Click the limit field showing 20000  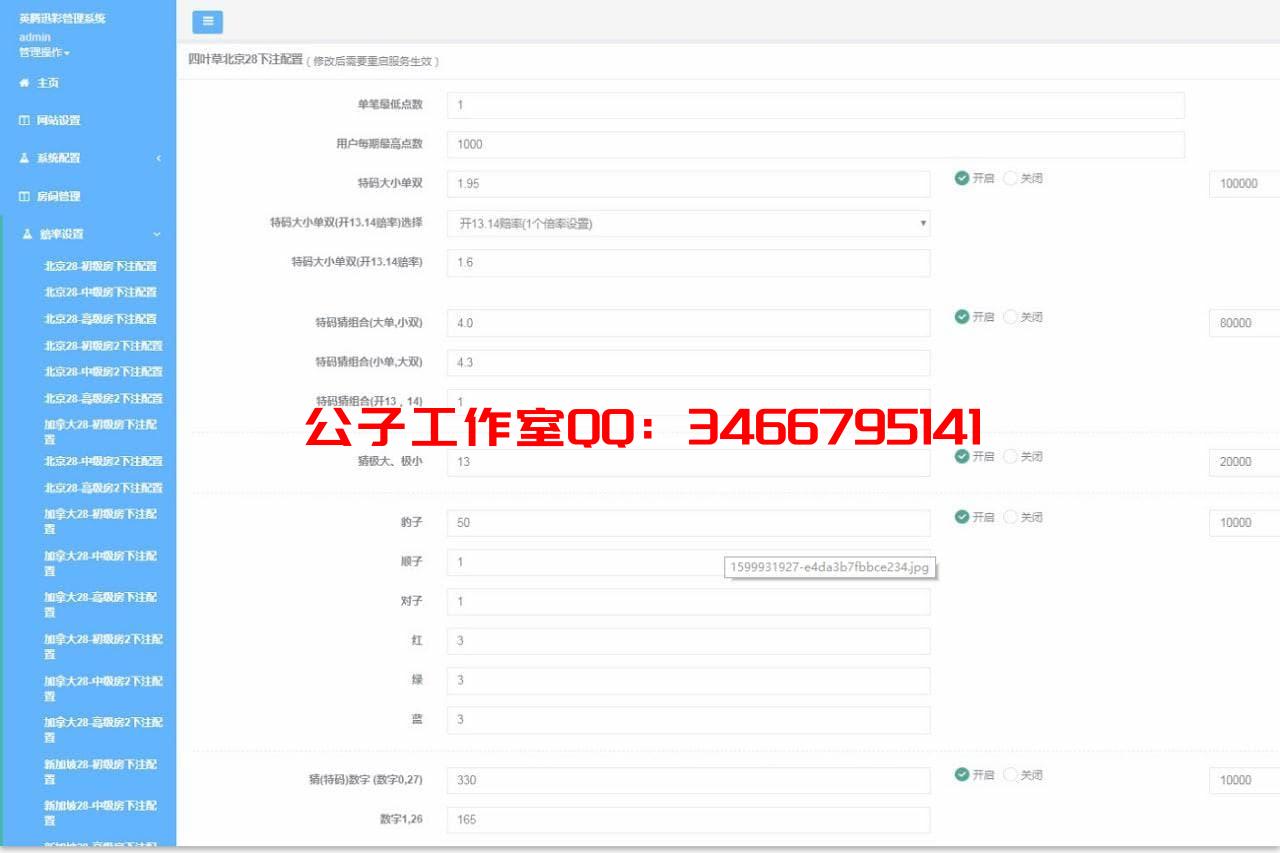[x=1244, y=462]
